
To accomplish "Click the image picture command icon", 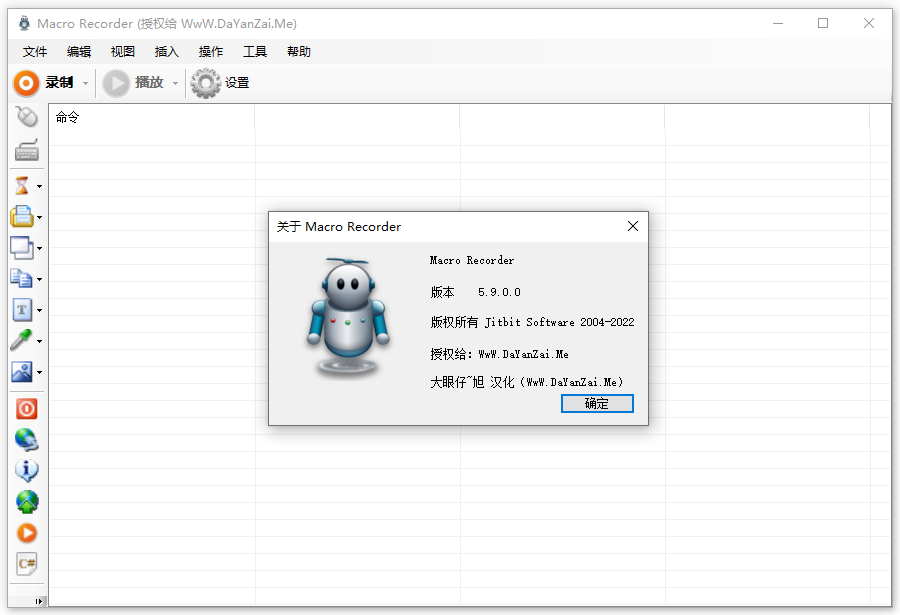I will (x=22, y=372).
